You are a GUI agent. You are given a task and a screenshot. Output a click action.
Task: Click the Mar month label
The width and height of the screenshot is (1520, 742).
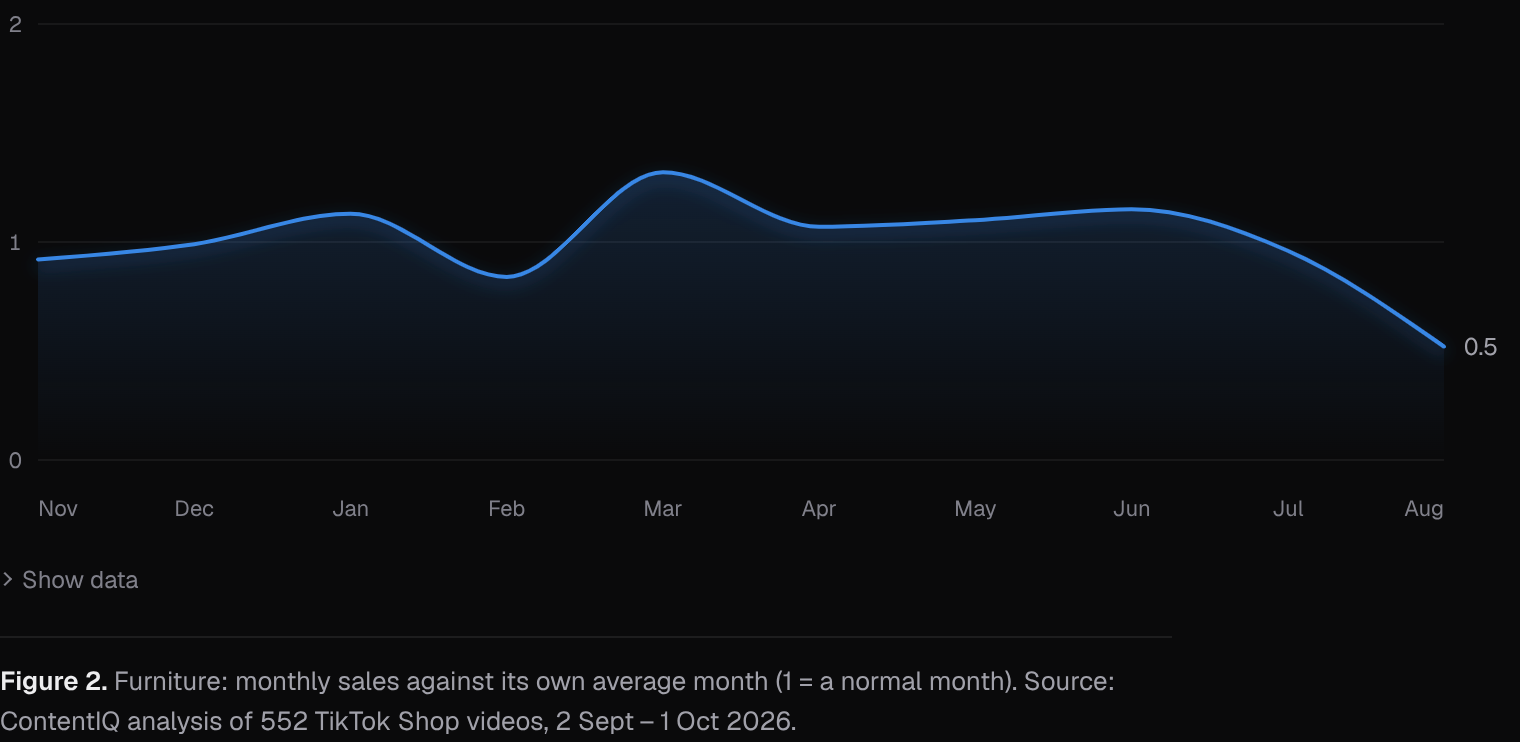tap(662, 509)
